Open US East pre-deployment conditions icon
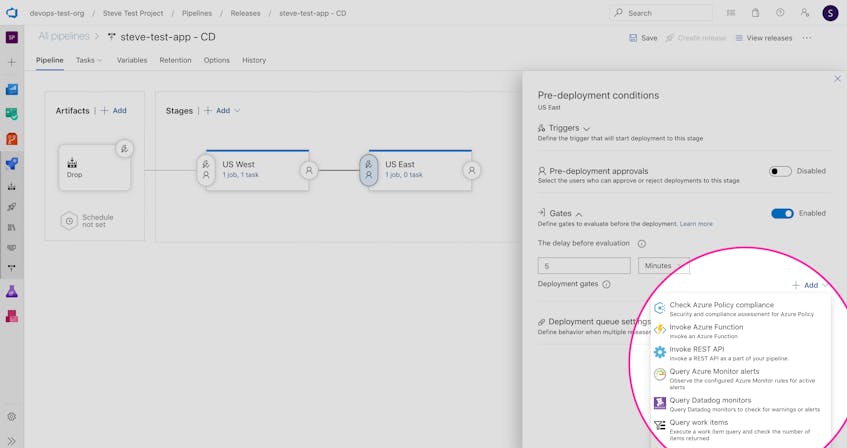 click(x=369, y=170)
